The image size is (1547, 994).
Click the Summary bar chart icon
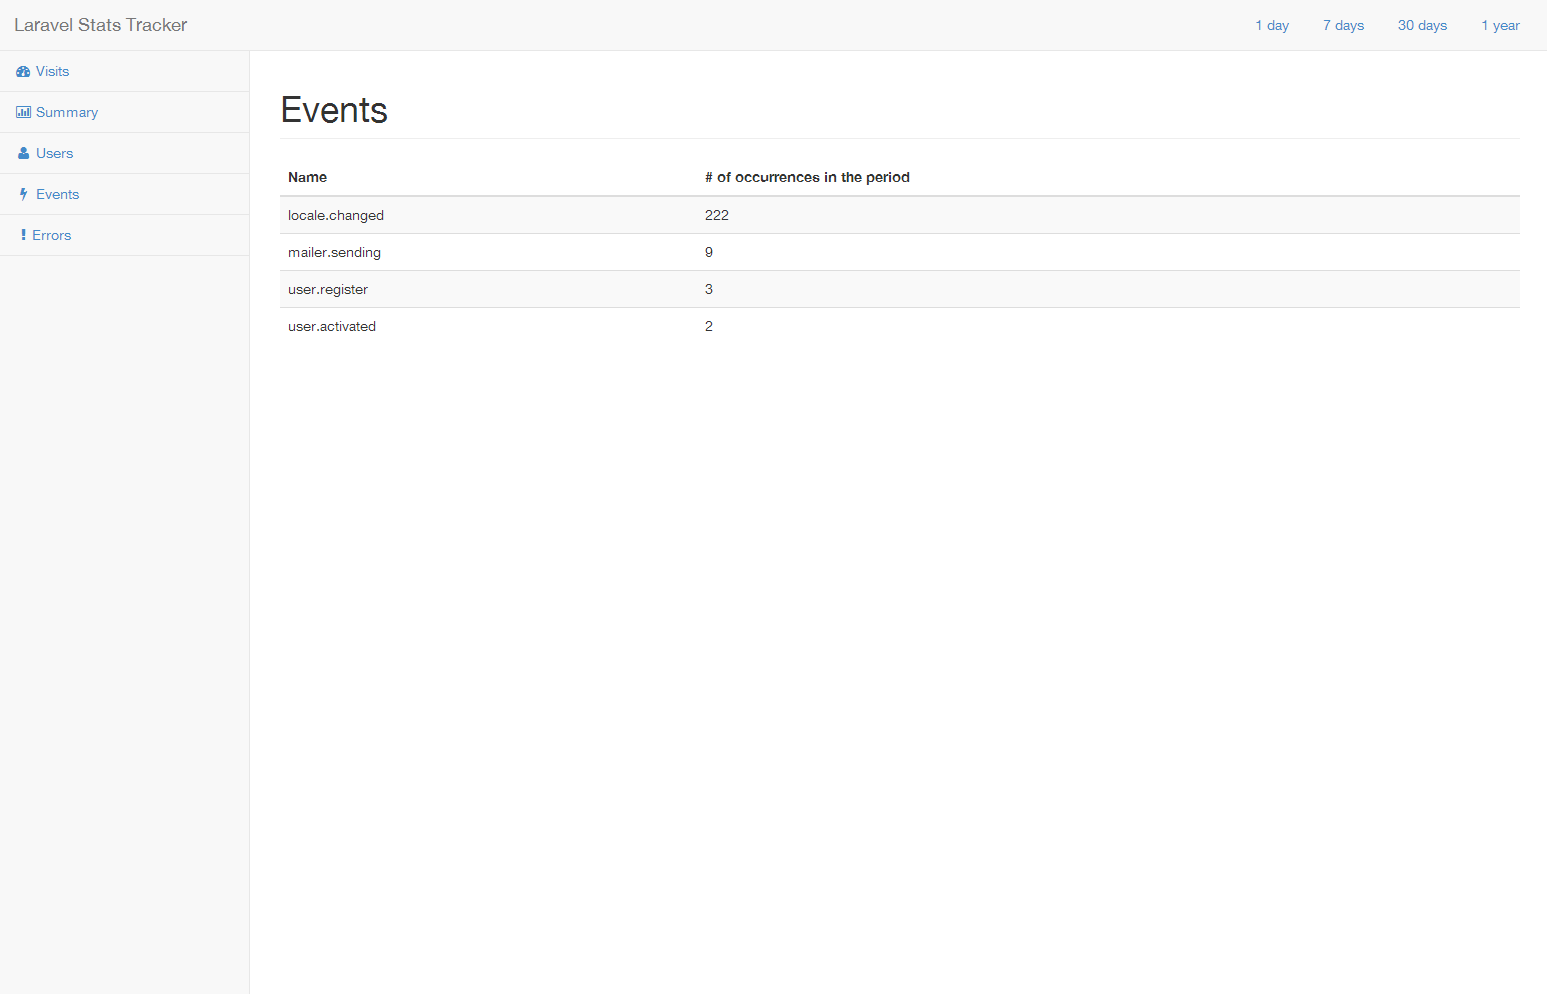click(23, 113)
